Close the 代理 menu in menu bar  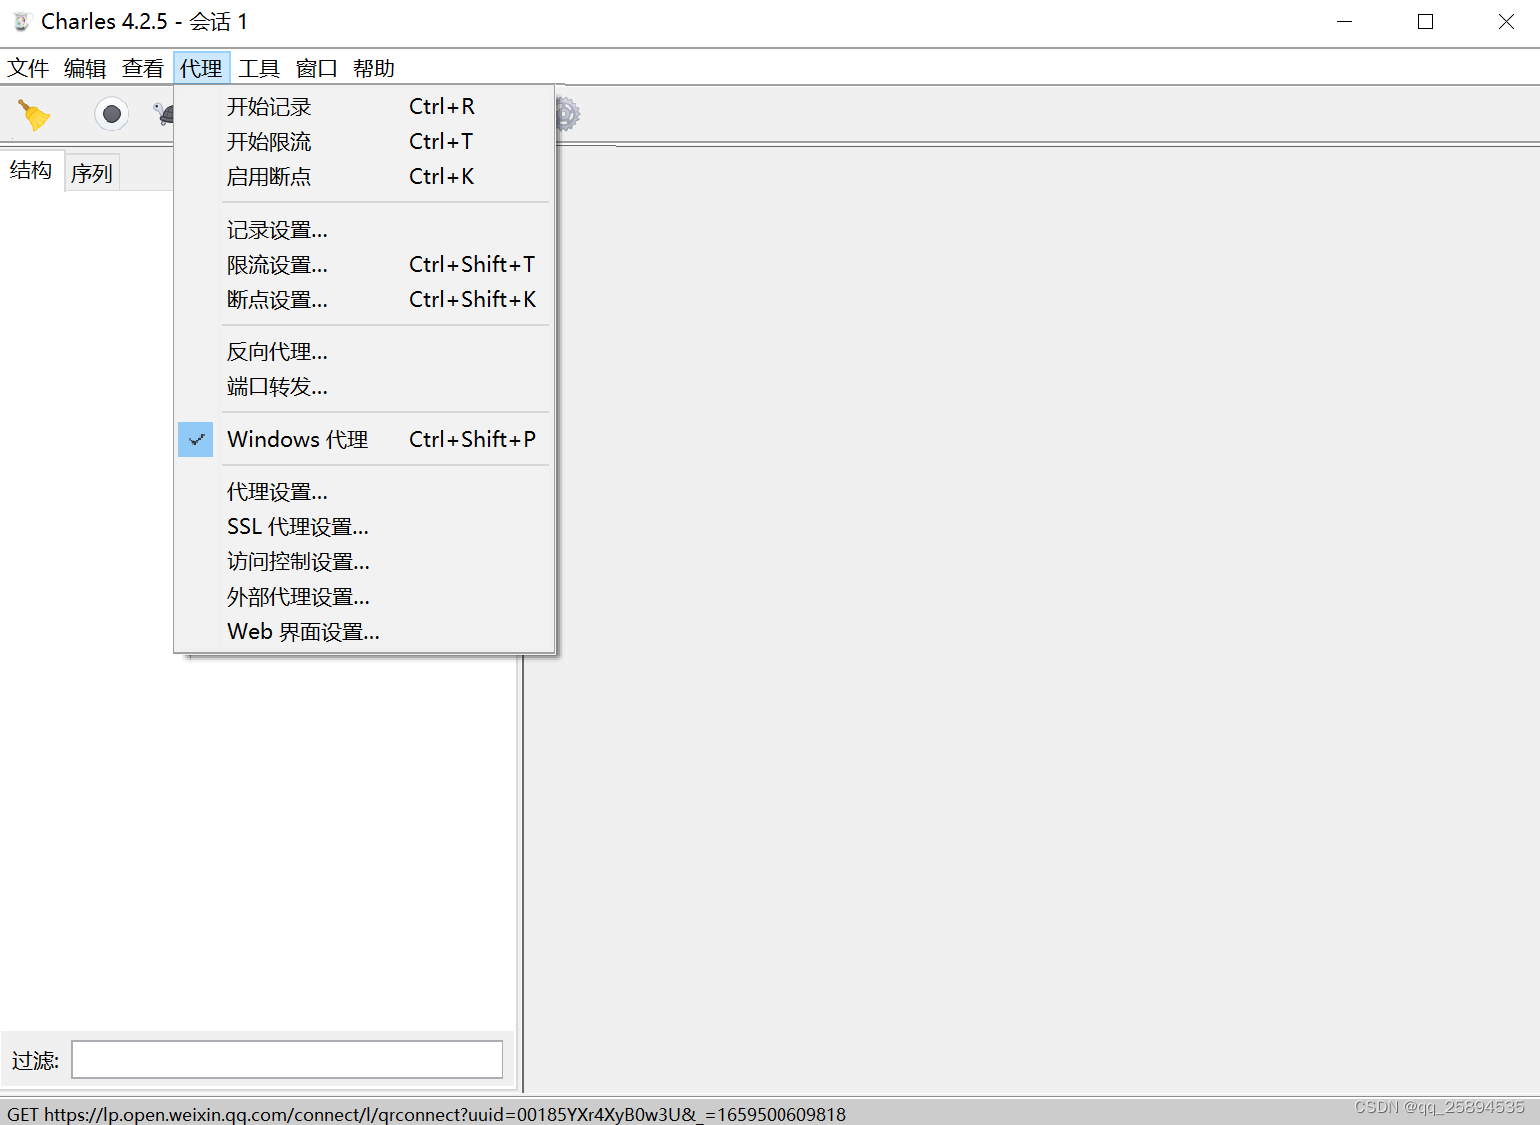(x=201, y=68)
